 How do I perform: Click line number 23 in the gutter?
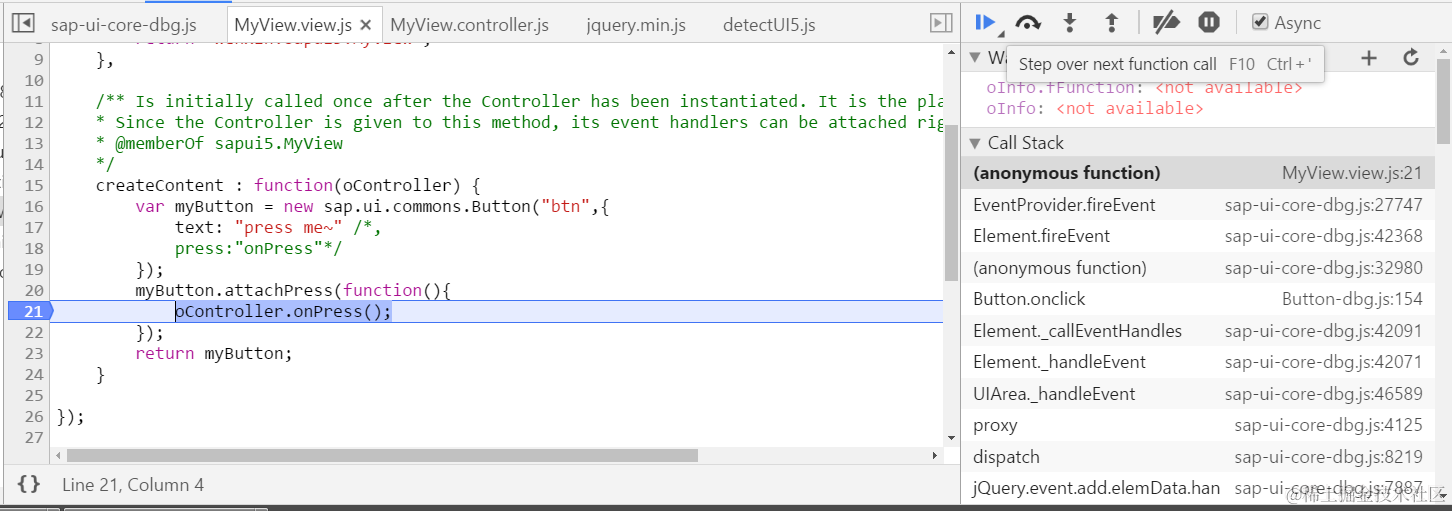(34, 353)
